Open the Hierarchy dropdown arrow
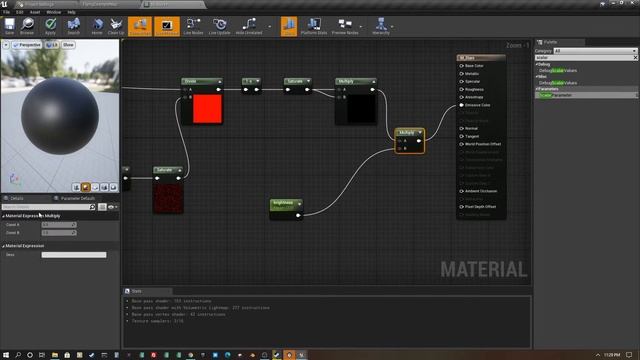Image resolution: width=640 pixels, height=360 pixels. tap(392, 27)
